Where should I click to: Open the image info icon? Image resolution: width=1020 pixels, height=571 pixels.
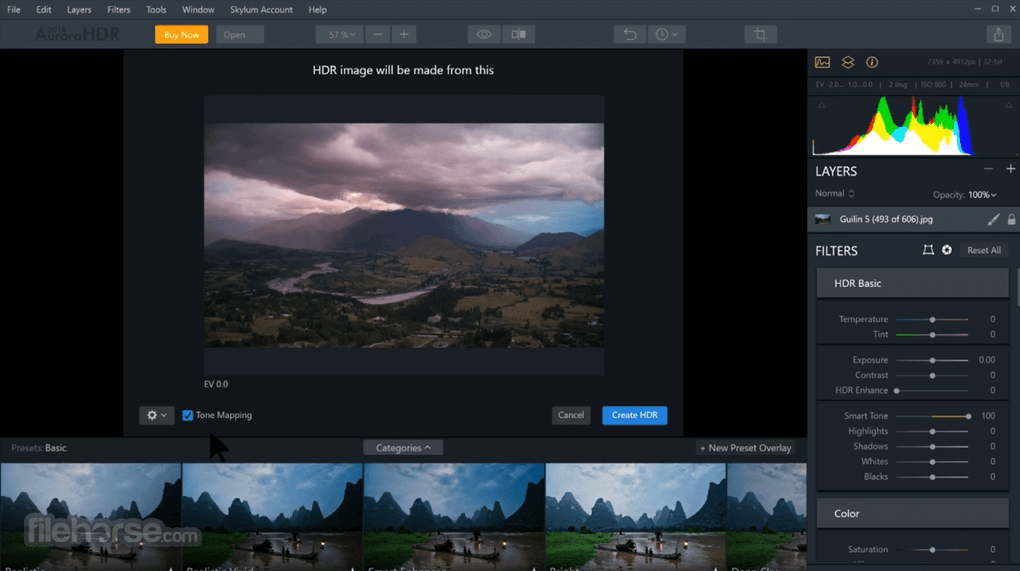pyautogui.click(x=872, y=62)
